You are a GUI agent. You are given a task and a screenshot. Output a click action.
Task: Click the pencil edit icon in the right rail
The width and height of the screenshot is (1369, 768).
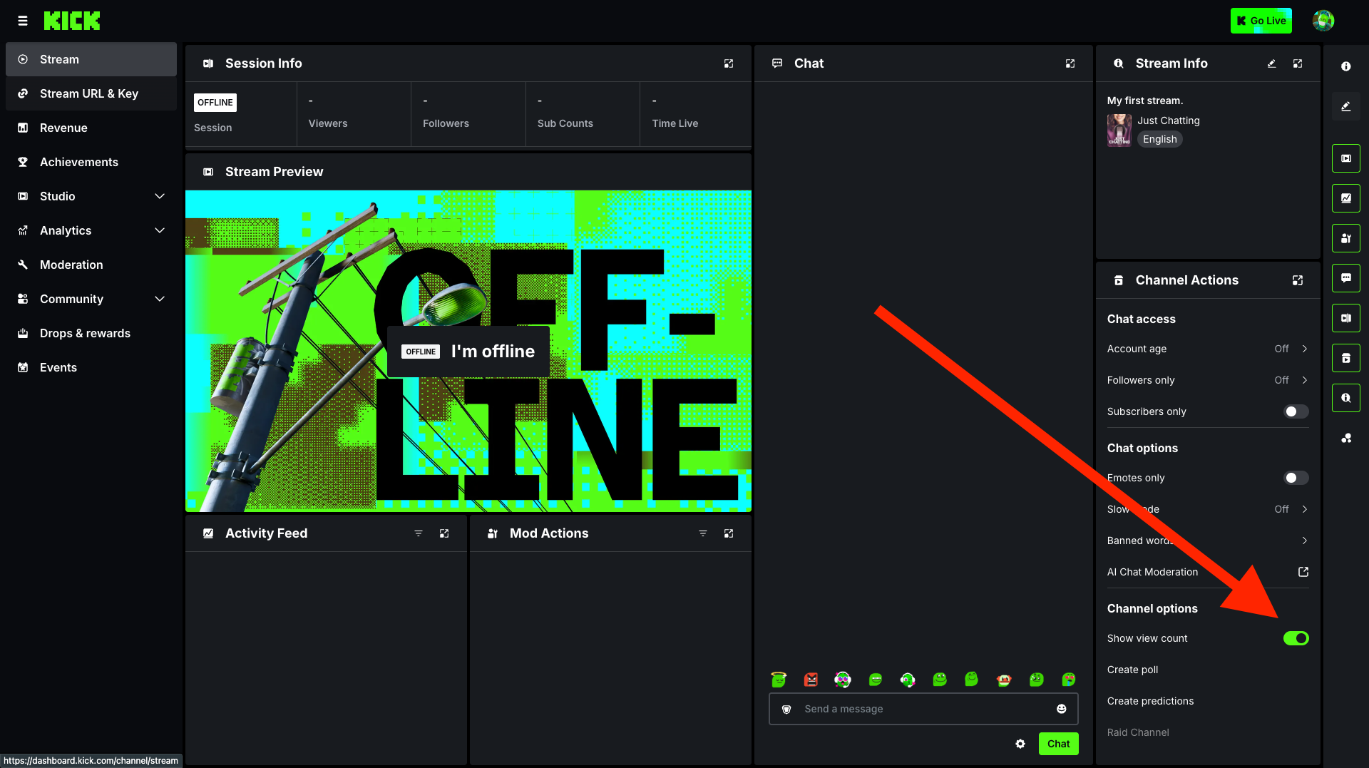coord(1346,106)
